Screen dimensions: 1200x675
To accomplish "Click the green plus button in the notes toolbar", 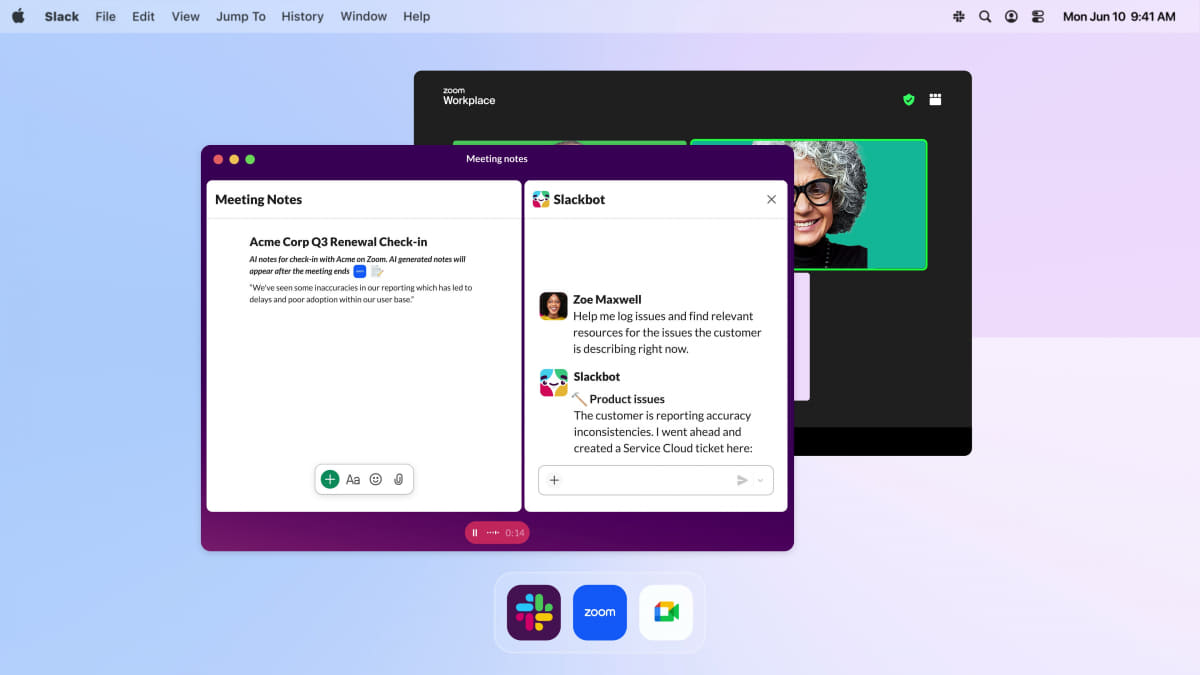I will (x=330, y=479).
